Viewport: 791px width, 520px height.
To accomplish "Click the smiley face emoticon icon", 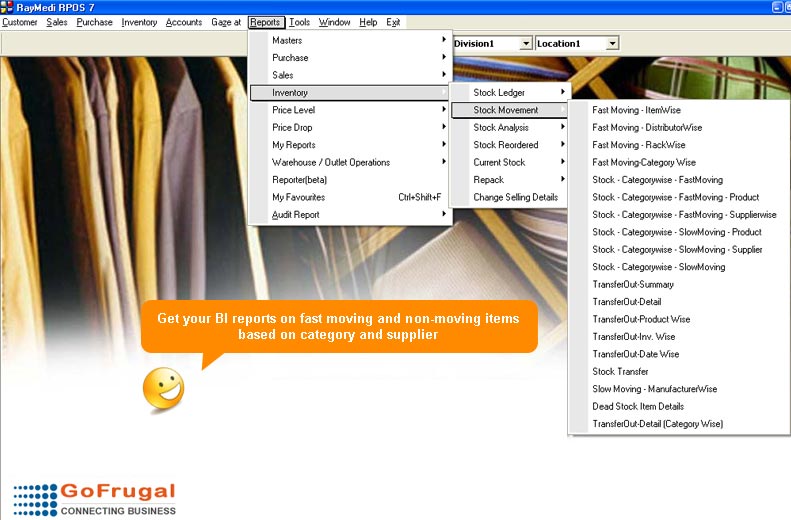I will 163,390.
